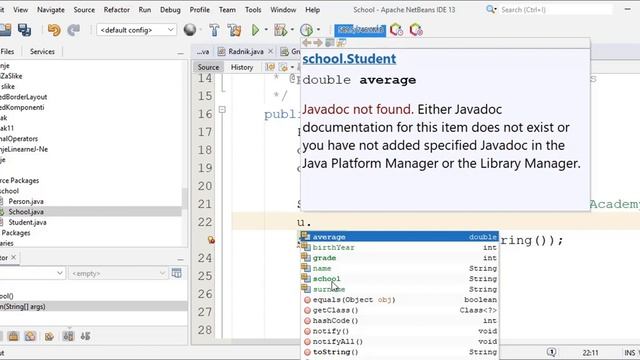Click Clean and Build Project icon
This screenshot has width=640, height=360.
(x=234, y=30)
